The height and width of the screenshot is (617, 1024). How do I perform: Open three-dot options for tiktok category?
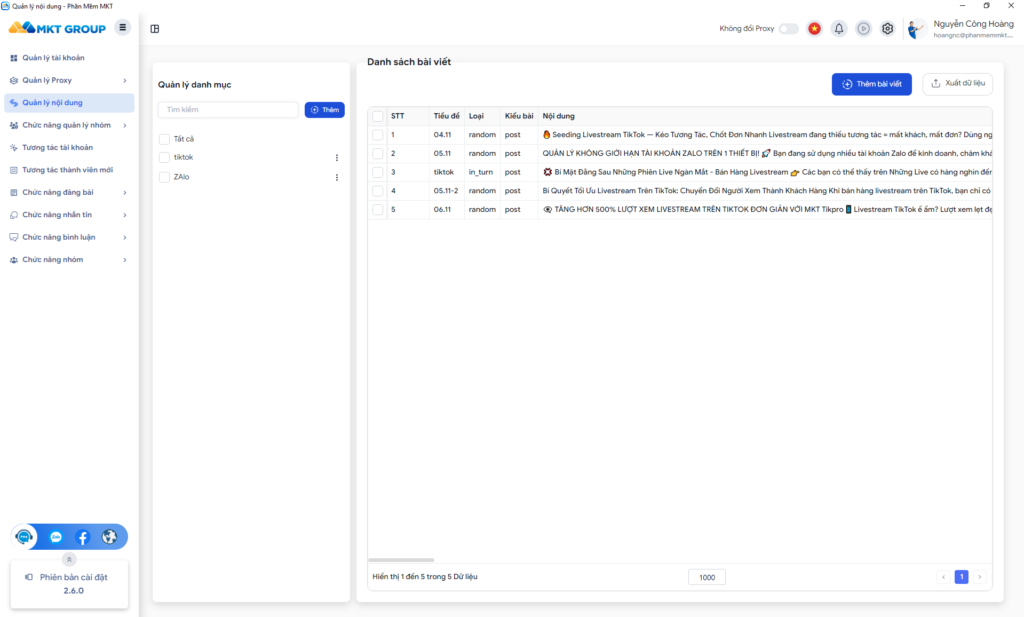tap(336, 158)
